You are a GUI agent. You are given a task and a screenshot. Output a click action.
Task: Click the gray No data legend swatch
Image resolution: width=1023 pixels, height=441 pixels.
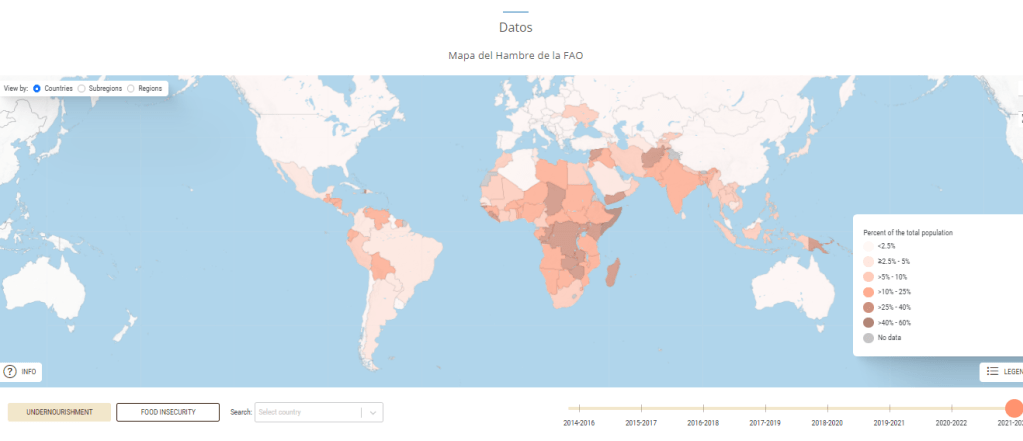[868, 337]
